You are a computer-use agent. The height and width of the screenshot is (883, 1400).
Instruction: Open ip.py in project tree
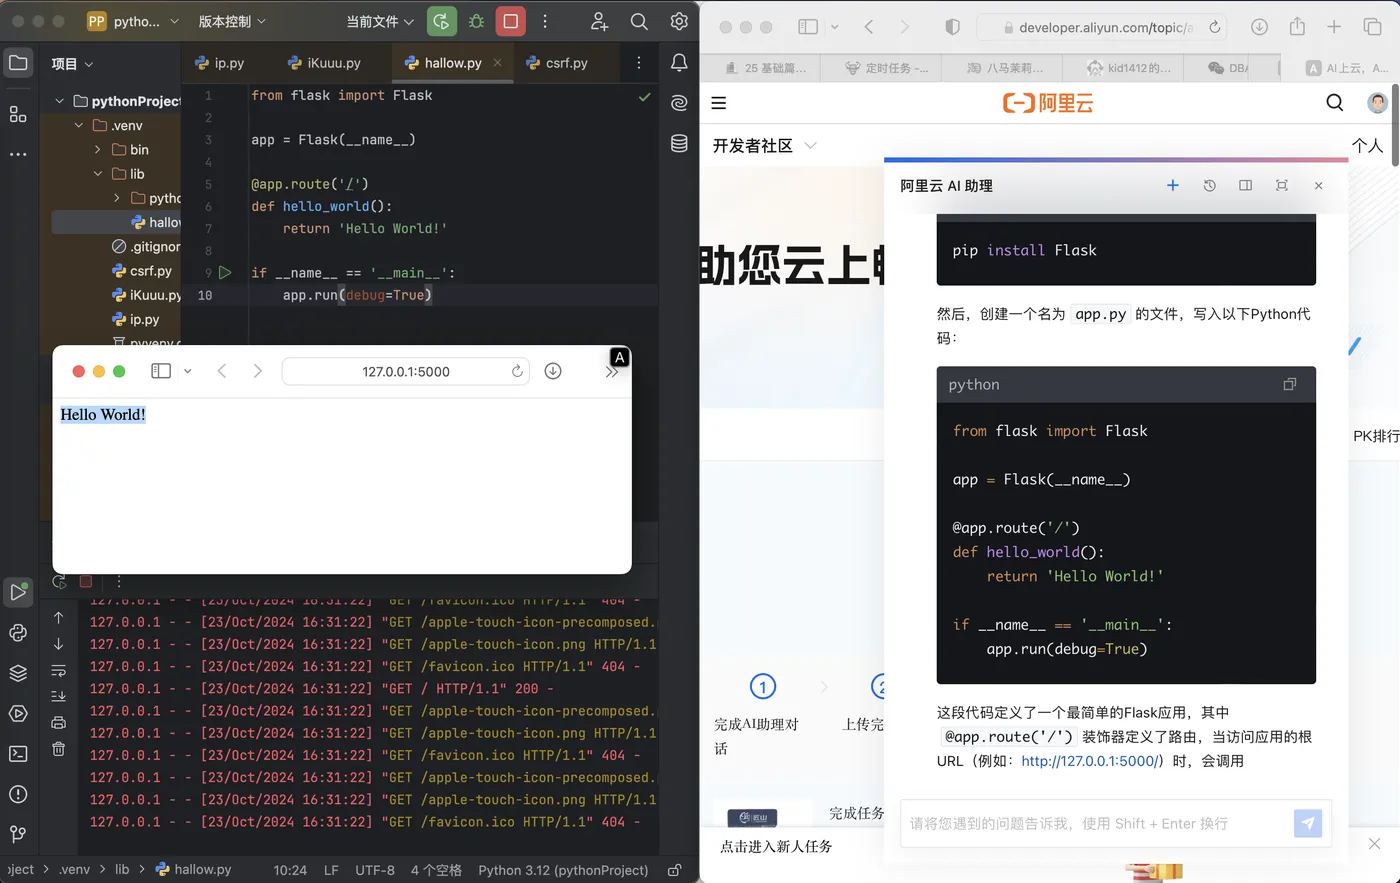tap(136, 320)
